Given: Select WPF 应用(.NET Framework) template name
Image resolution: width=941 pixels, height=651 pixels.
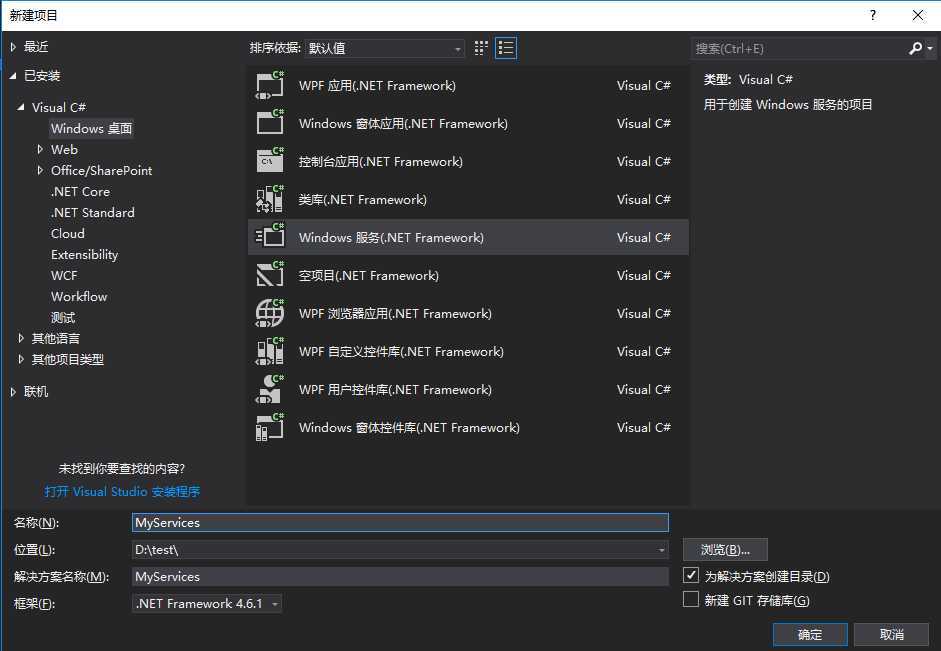Looking at the screenshot, I should [377, 86].
